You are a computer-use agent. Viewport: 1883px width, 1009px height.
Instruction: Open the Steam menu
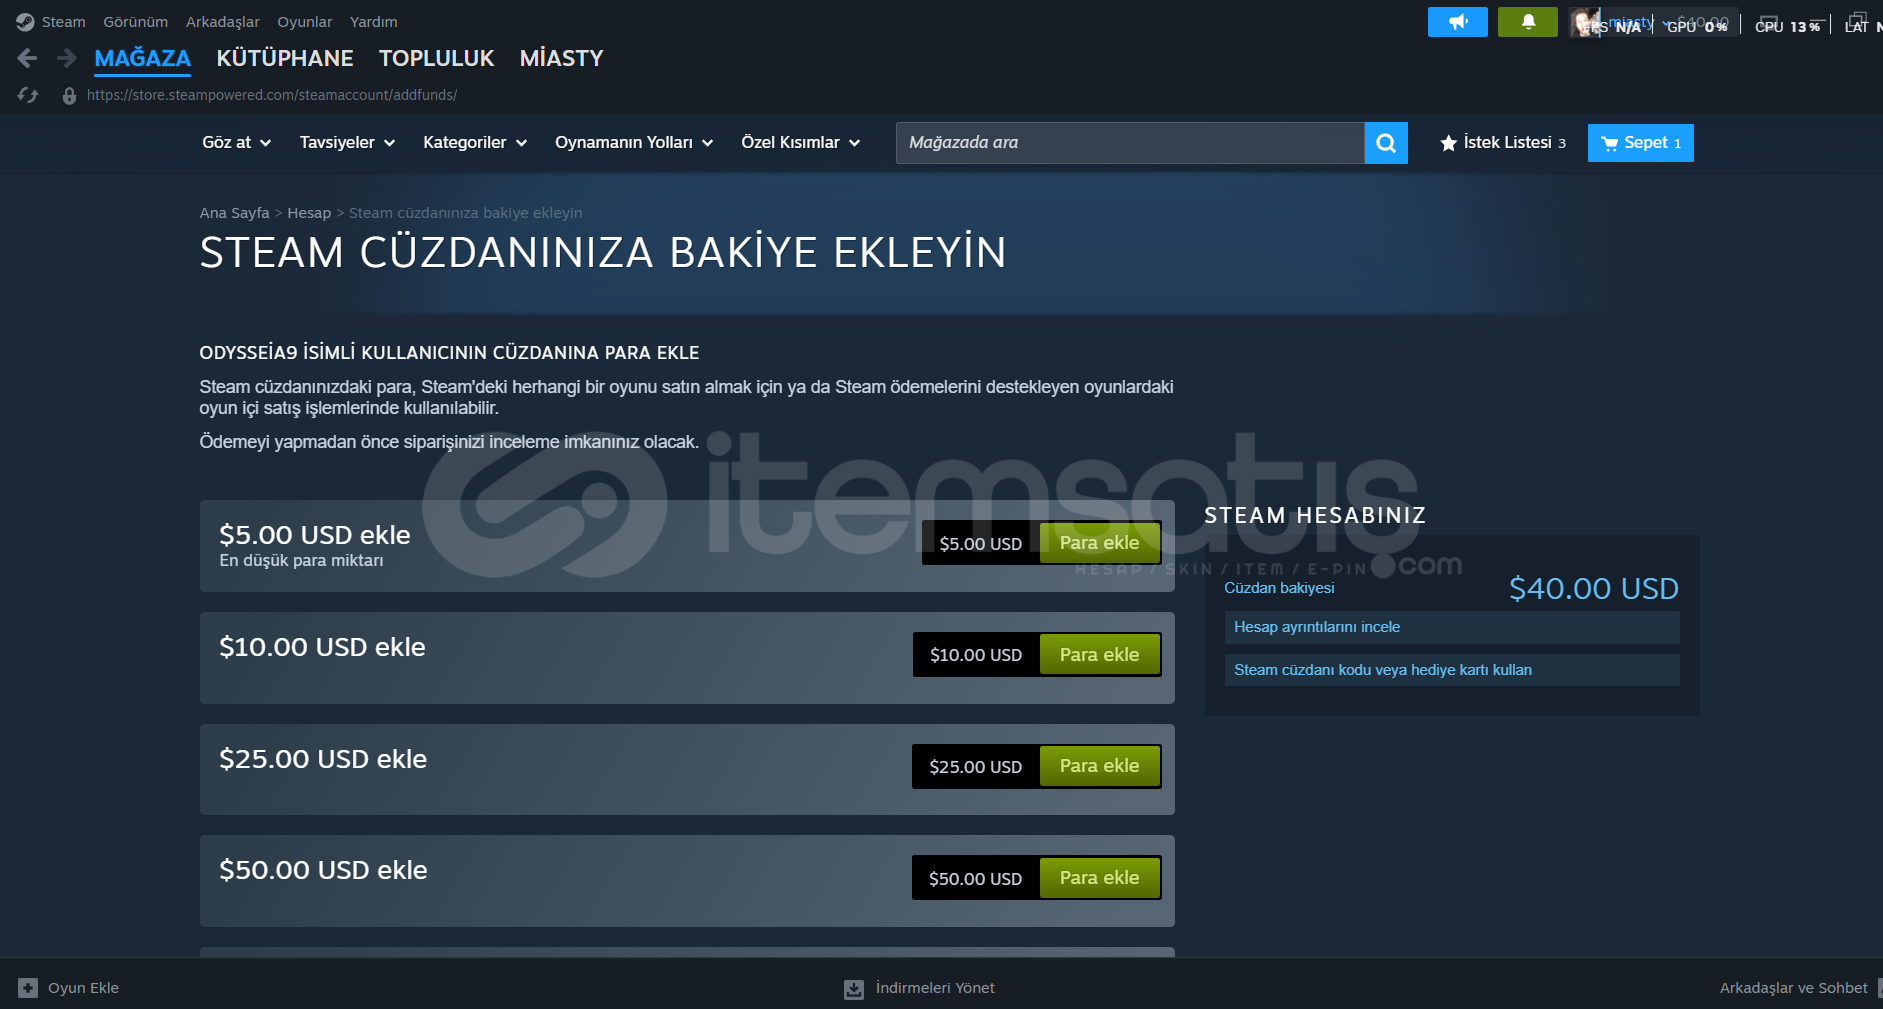[64, 22]
